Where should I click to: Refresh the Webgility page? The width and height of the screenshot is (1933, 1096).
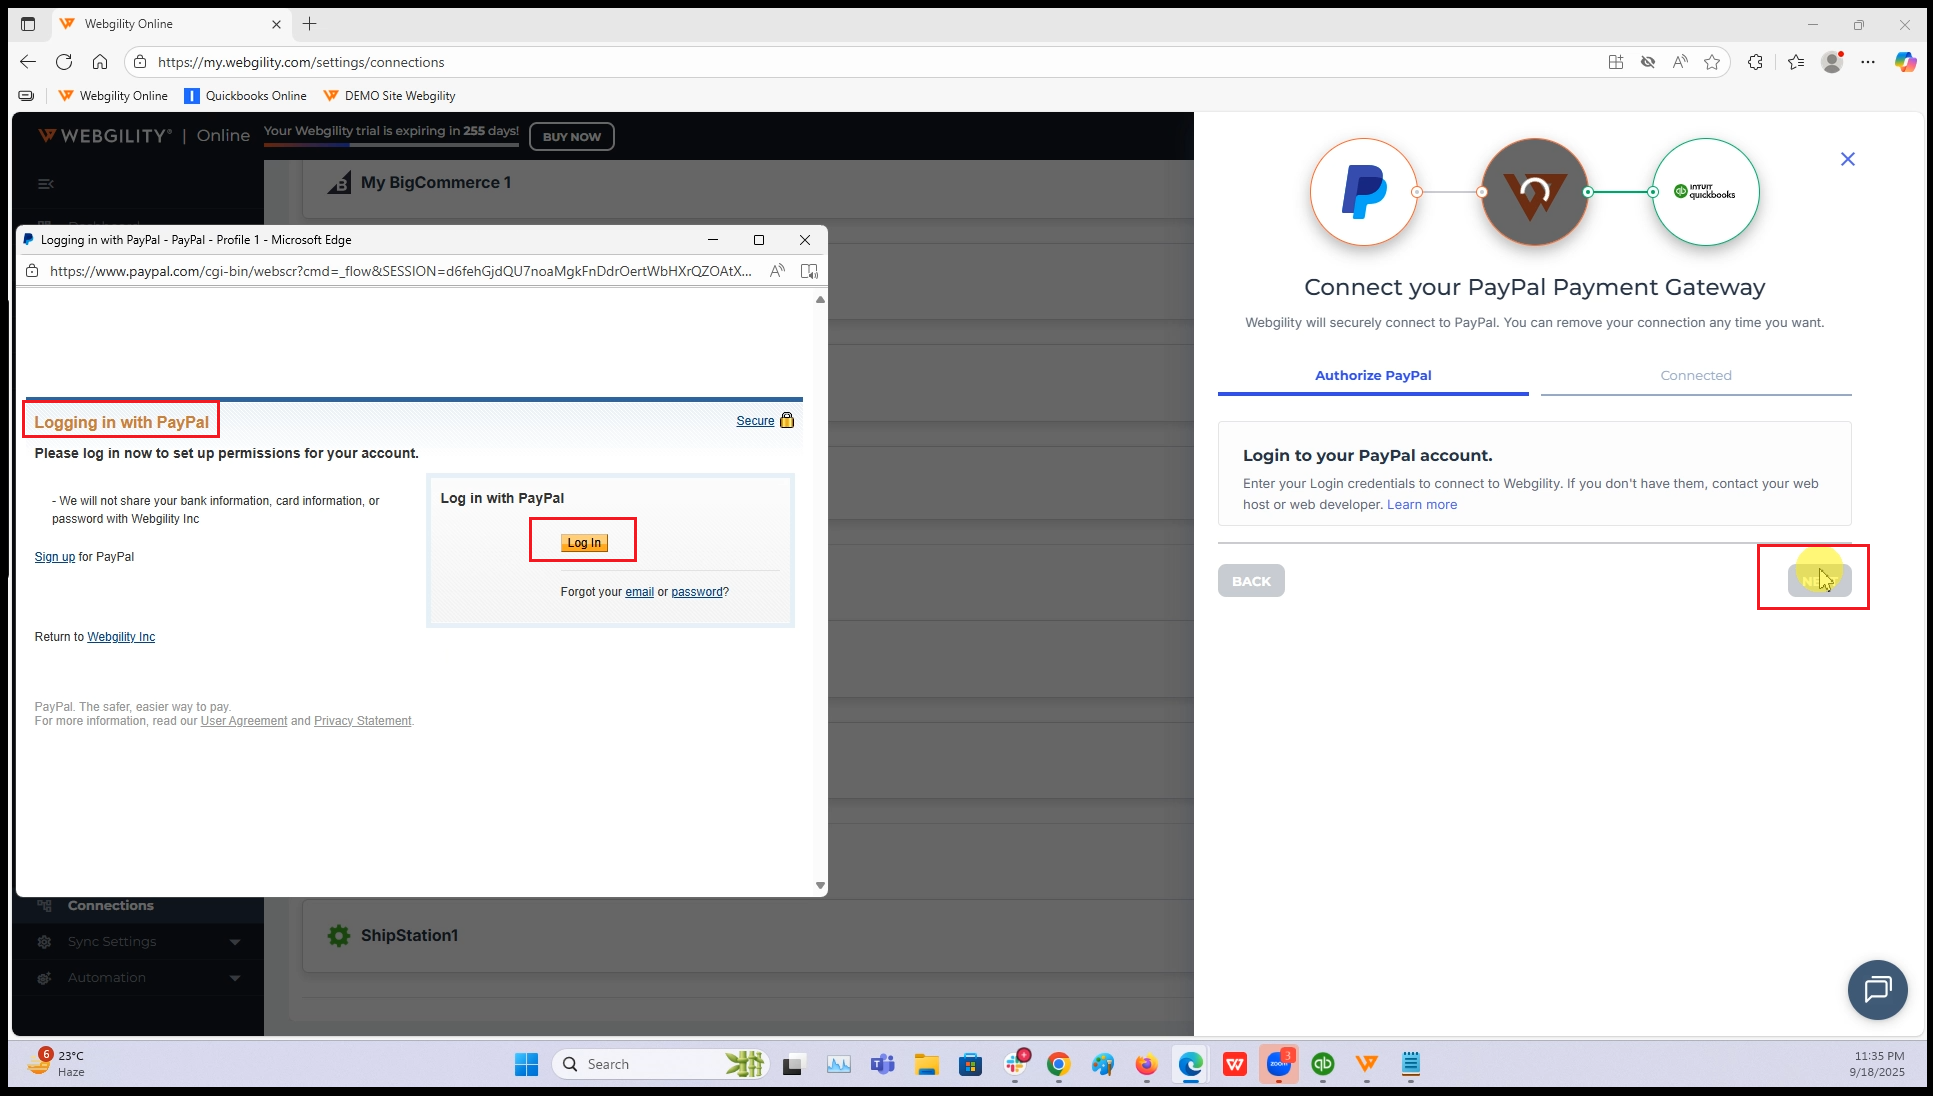pyautogui.click(x=64, y=62)
